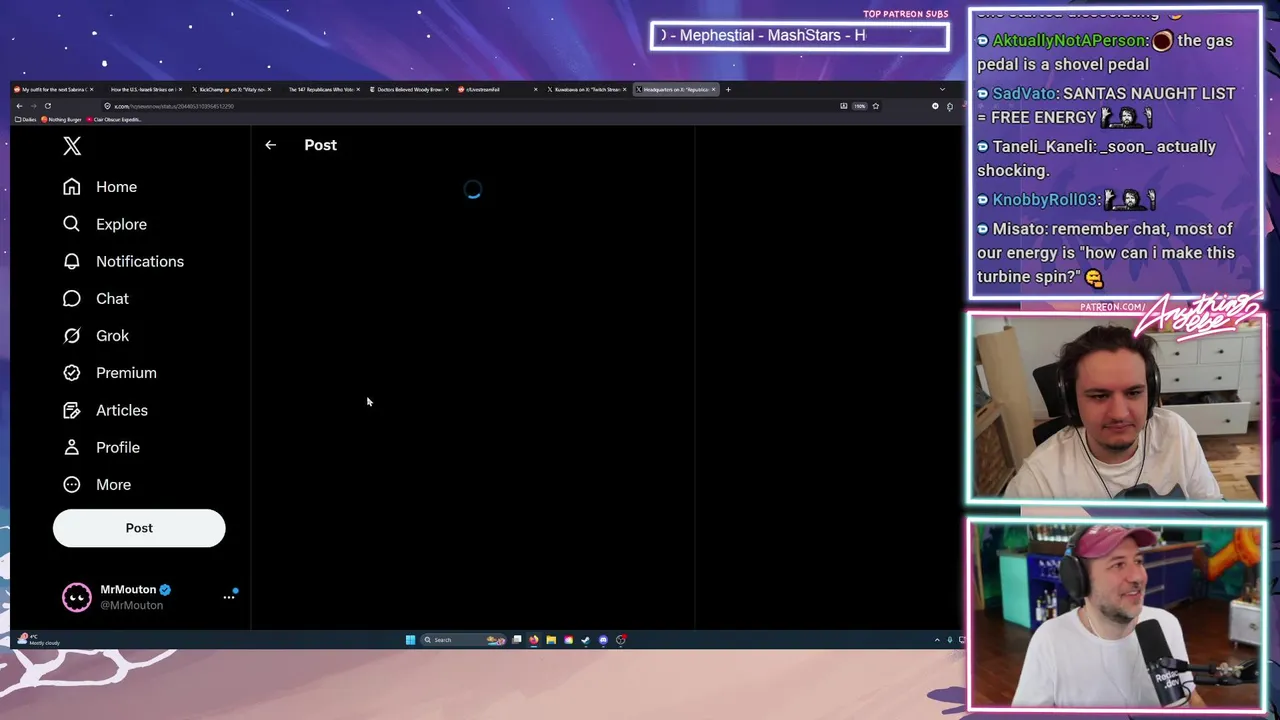Click SadVato username in chat
1280x720 pixels.
point(1024,93)
